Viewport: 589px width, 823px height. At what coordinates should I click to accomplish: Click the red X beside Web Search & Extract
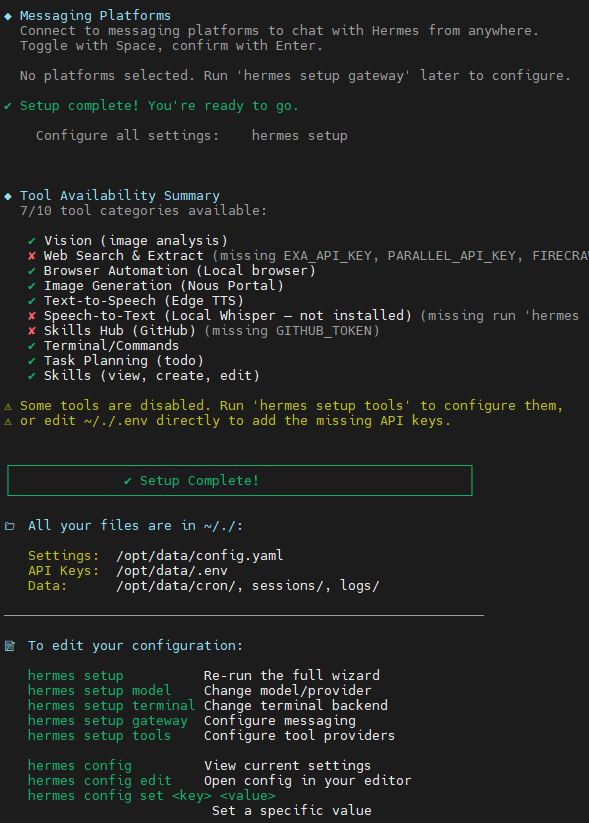pyautogui.click(x=32, y=256)
